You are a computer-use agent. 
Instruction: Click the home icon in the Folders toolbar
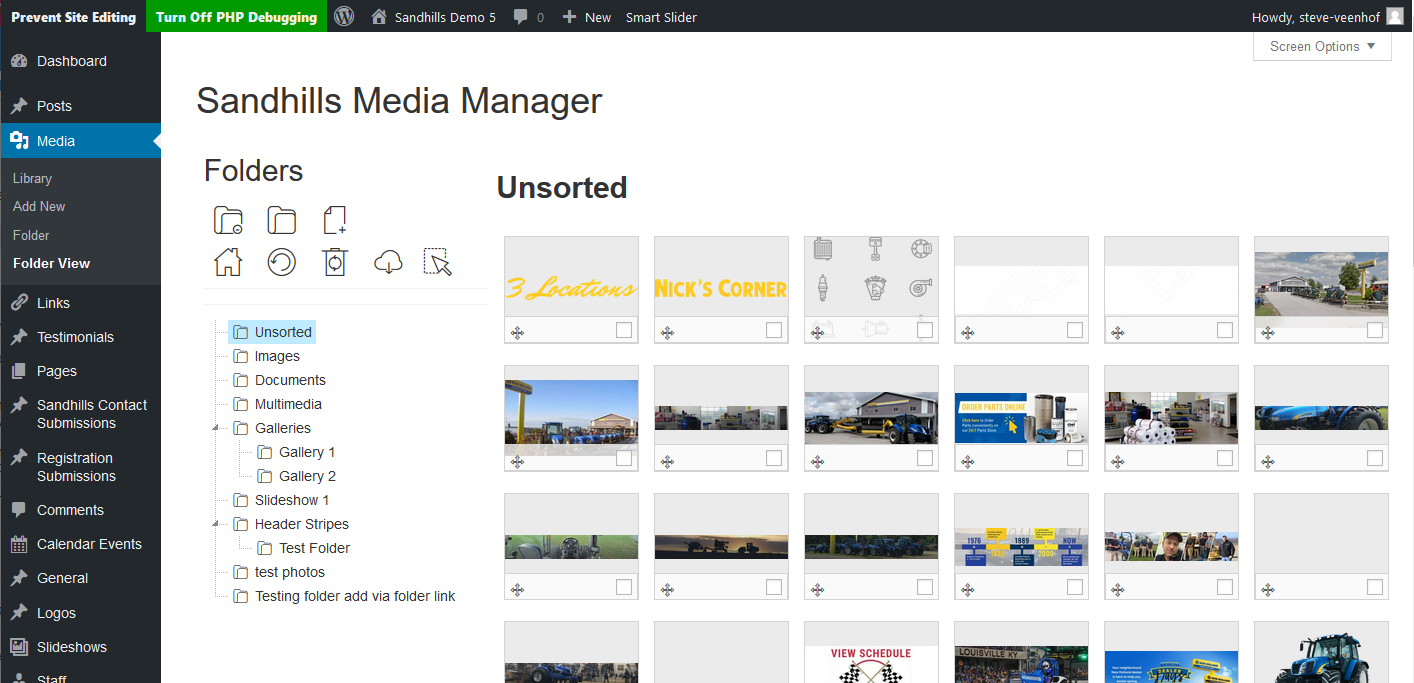click(x=229, y=262)
